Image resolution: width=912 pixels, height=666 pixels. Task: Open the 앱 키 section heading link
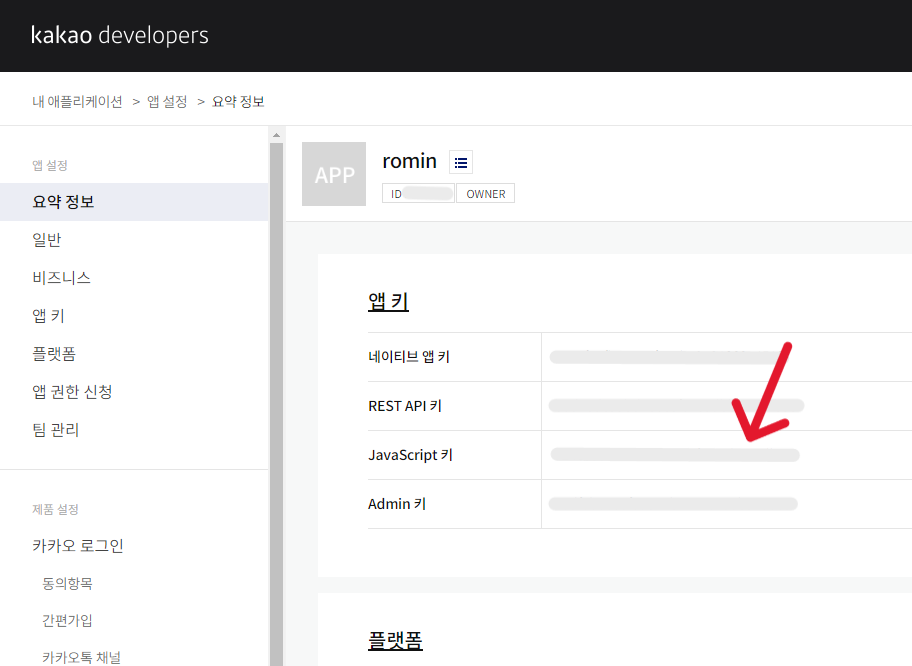tap(388, 301)
